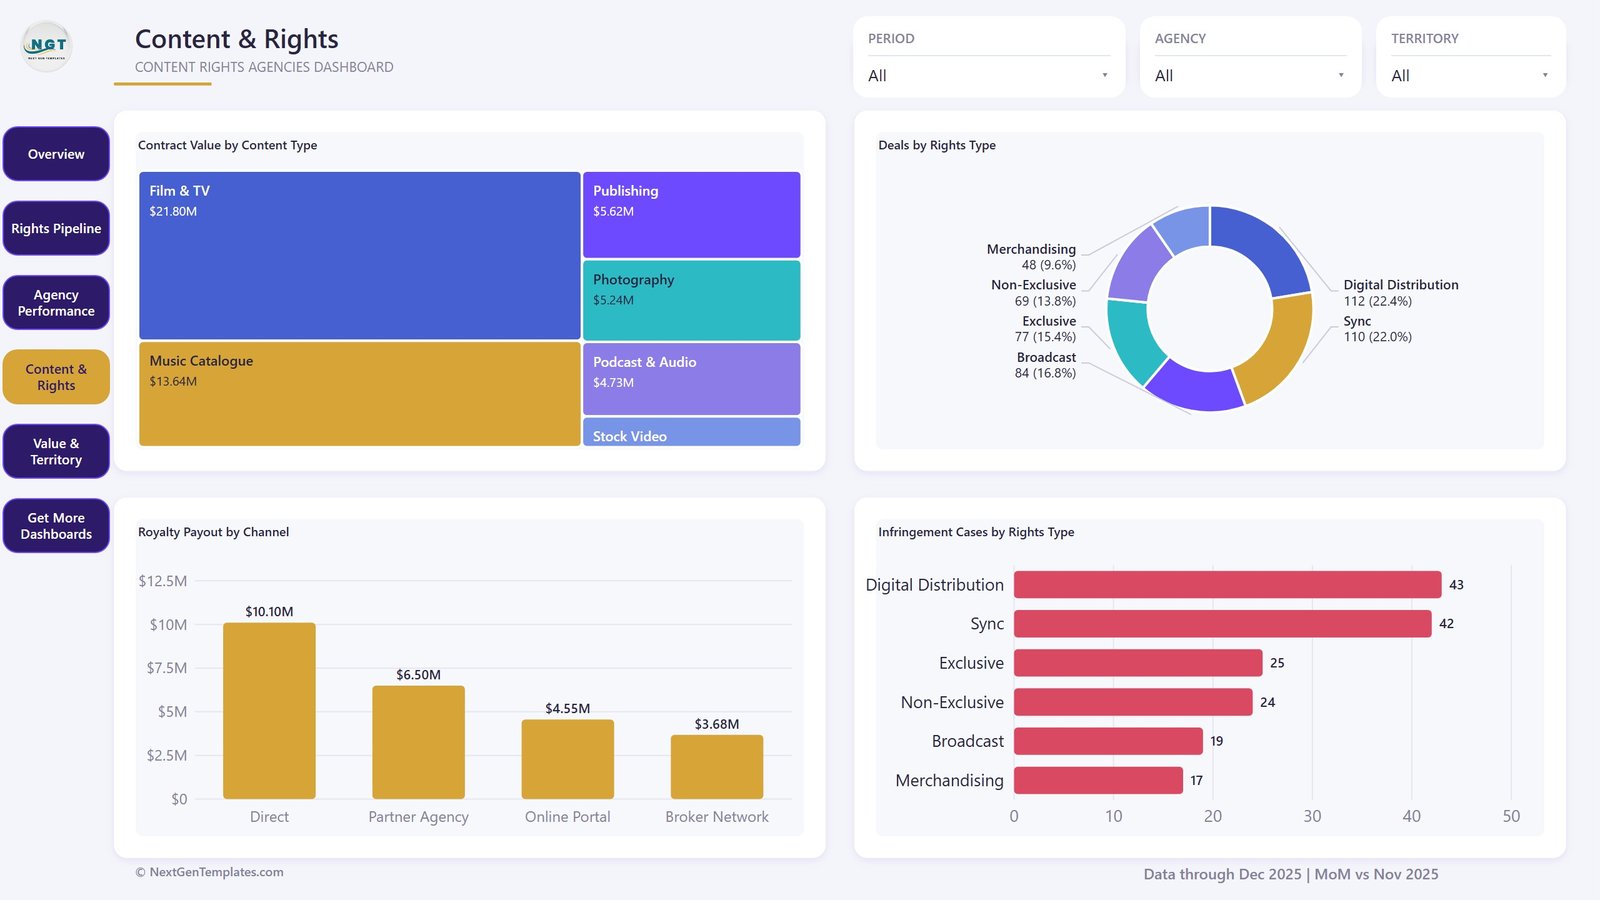
Task: Select the Film & TV treemap tile
Action: coord(359,256)
